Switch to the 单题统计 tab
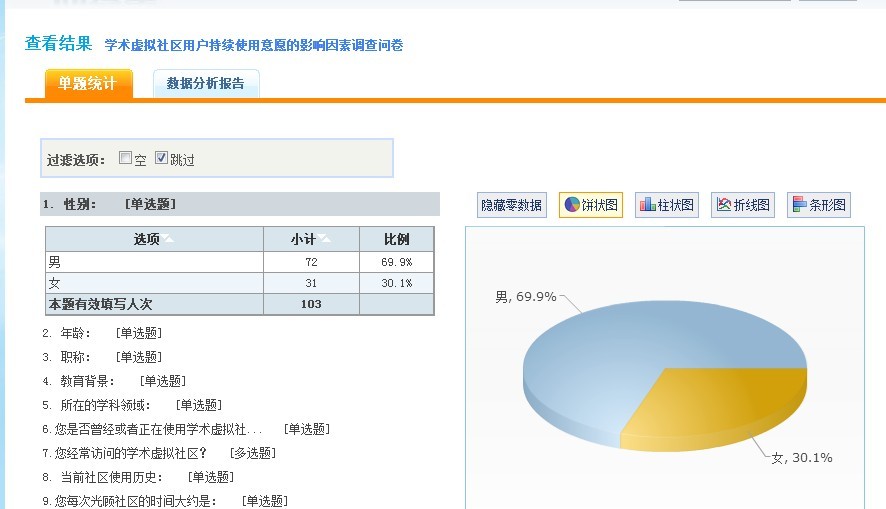The width and height of the screenshot is (886, 509). tap(89, 84)
